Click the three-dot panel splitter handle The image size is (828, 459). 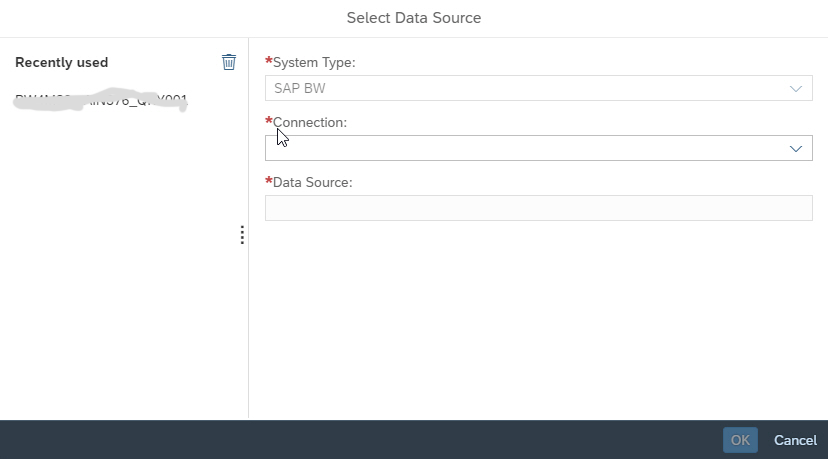pos(242,235)
